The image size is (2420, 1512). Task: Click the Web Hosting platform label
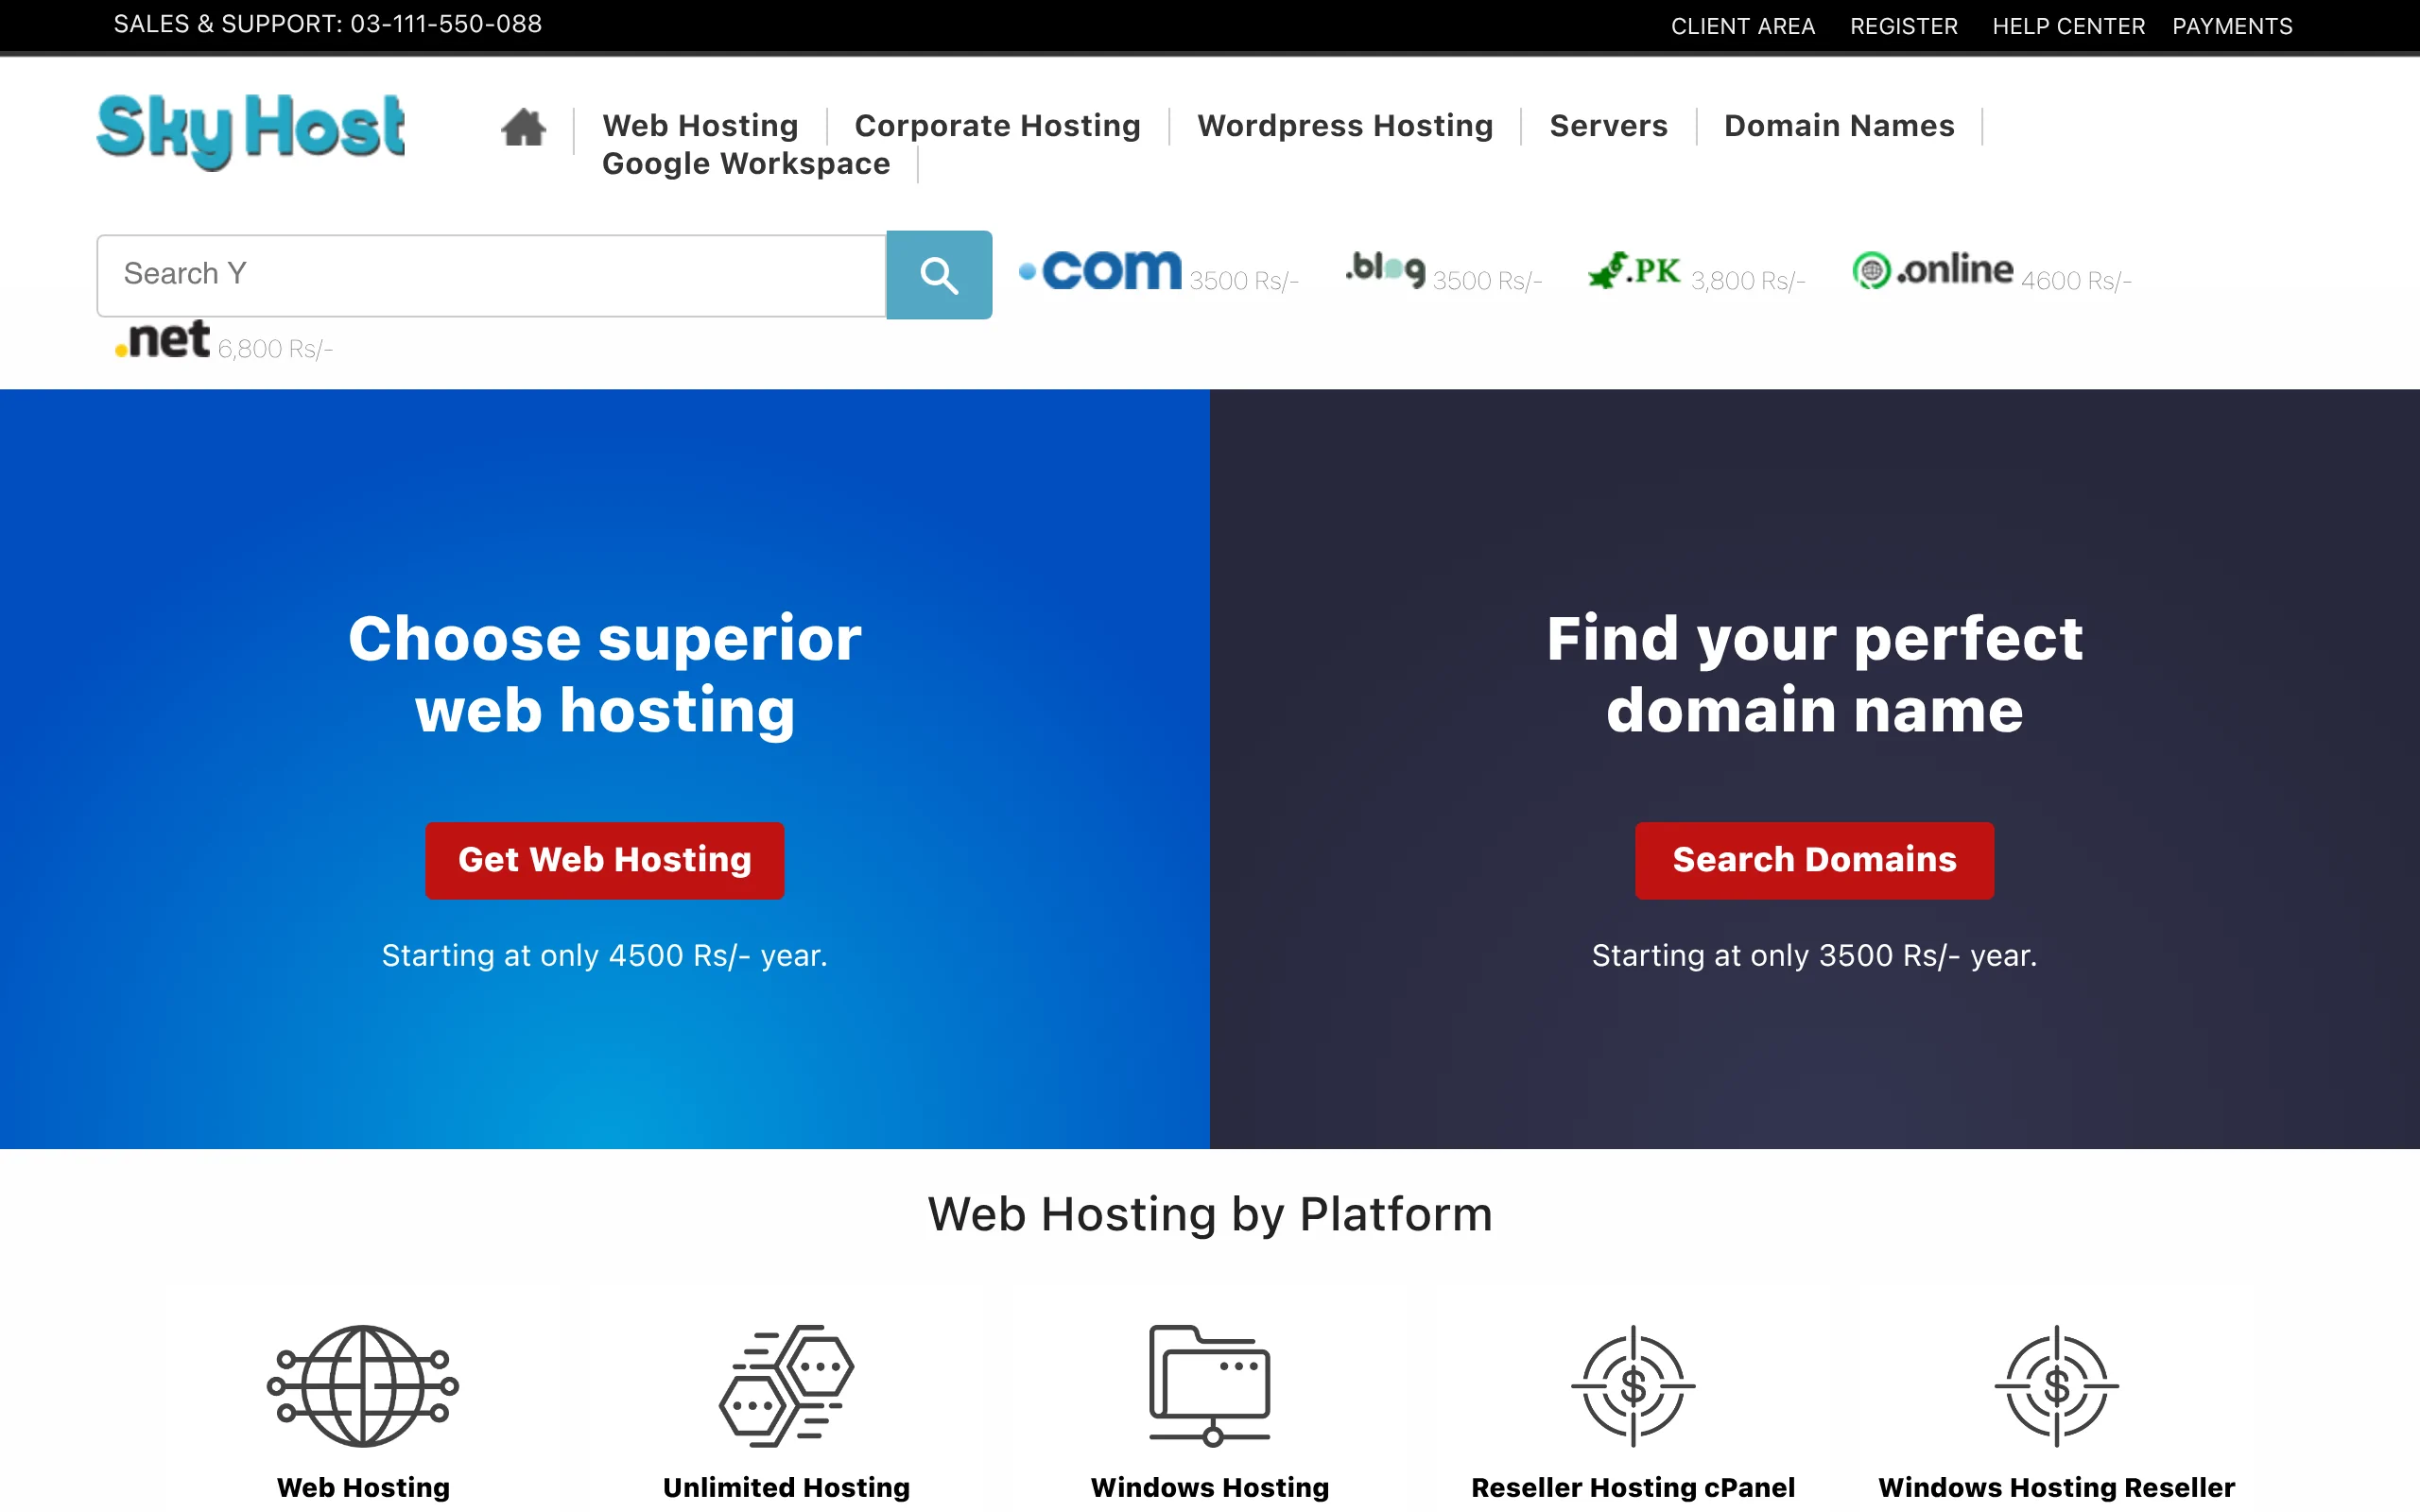[363, 1487]
